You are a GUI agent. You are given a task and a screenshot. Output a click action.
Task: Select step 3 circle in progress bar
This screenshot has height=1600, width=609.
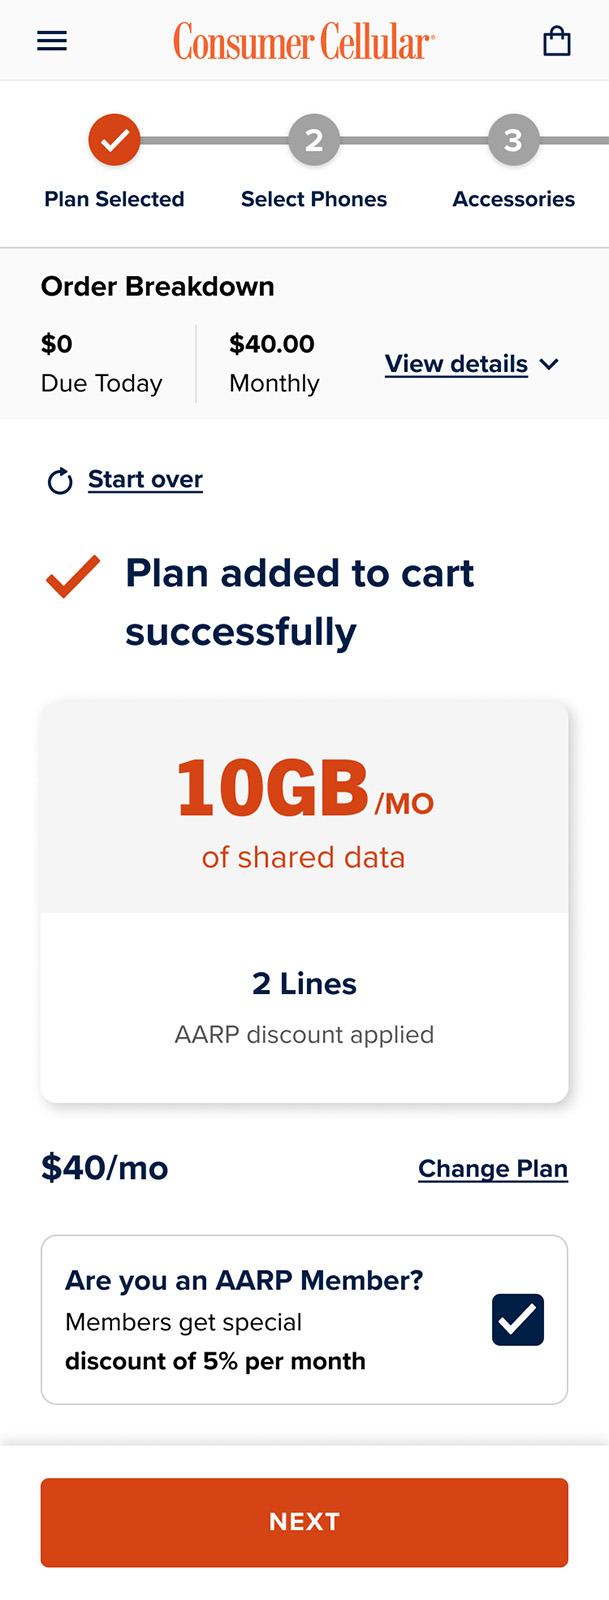(x=513, y=140)
